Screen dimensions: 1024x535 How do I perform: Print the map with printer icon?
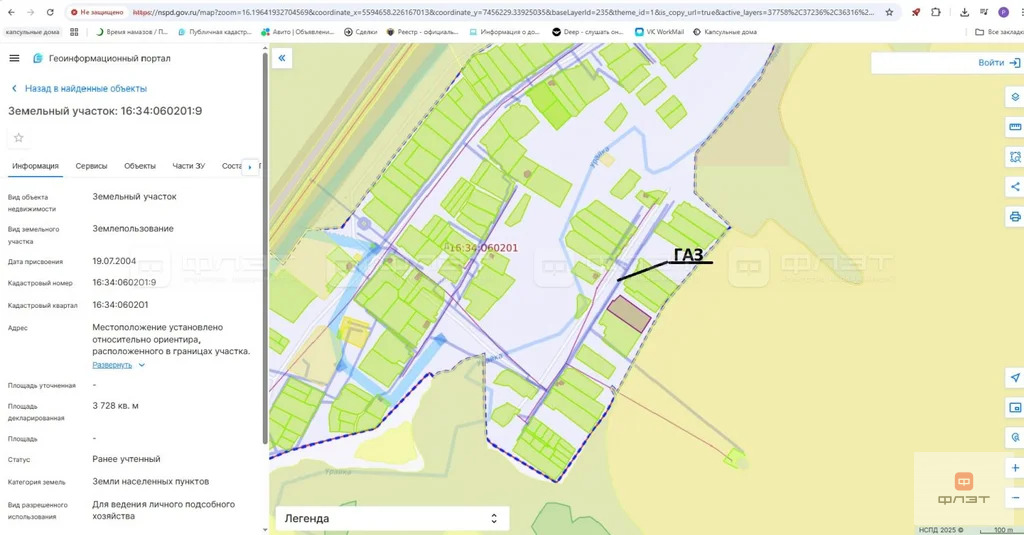tap(1015, 216)
